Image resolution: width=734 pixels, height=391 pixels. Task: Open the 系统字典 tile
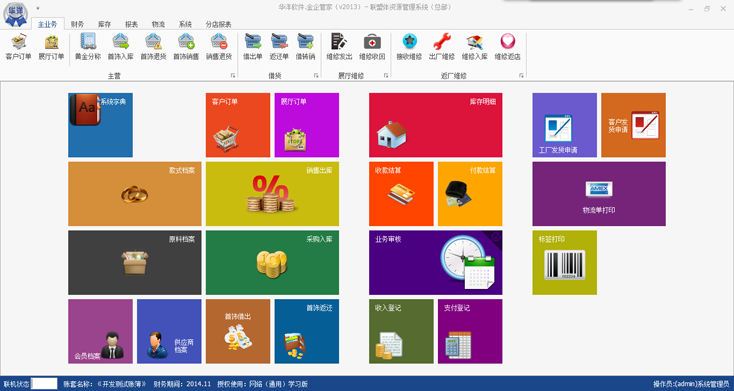pyautogui.click(x=100, y=125)
